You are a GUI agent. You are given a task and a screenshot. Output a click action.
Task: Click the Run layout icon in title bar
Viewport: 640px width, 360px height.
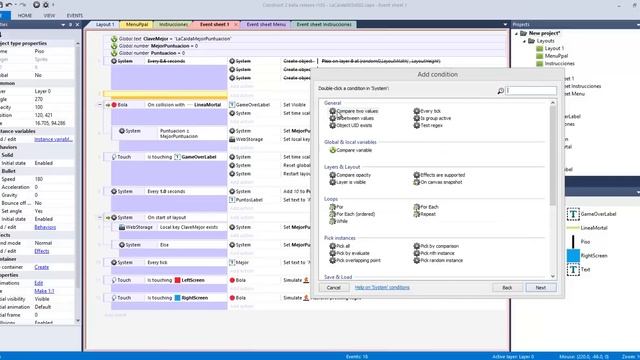(36, 5)
